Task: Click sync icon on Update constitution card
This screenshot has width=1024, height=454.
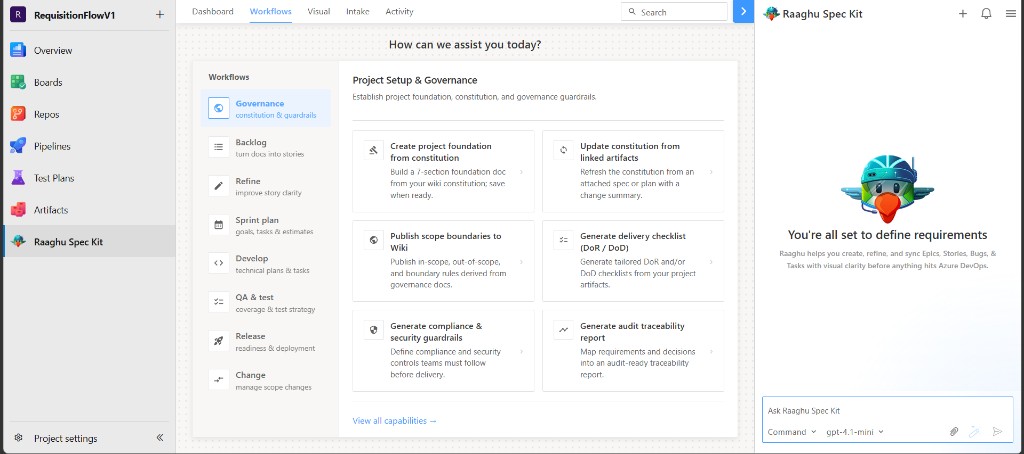Action: [563, 150]
